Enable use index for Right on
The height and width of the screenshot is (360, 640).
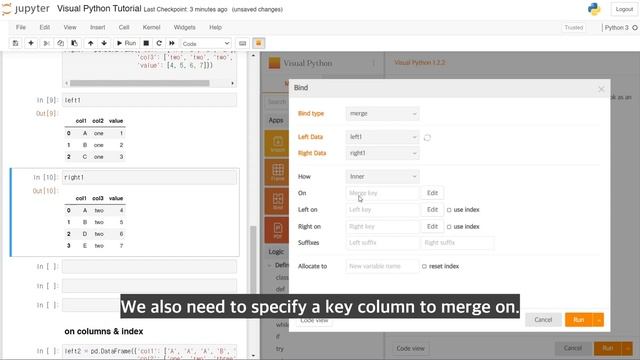(x=449, y=227)
